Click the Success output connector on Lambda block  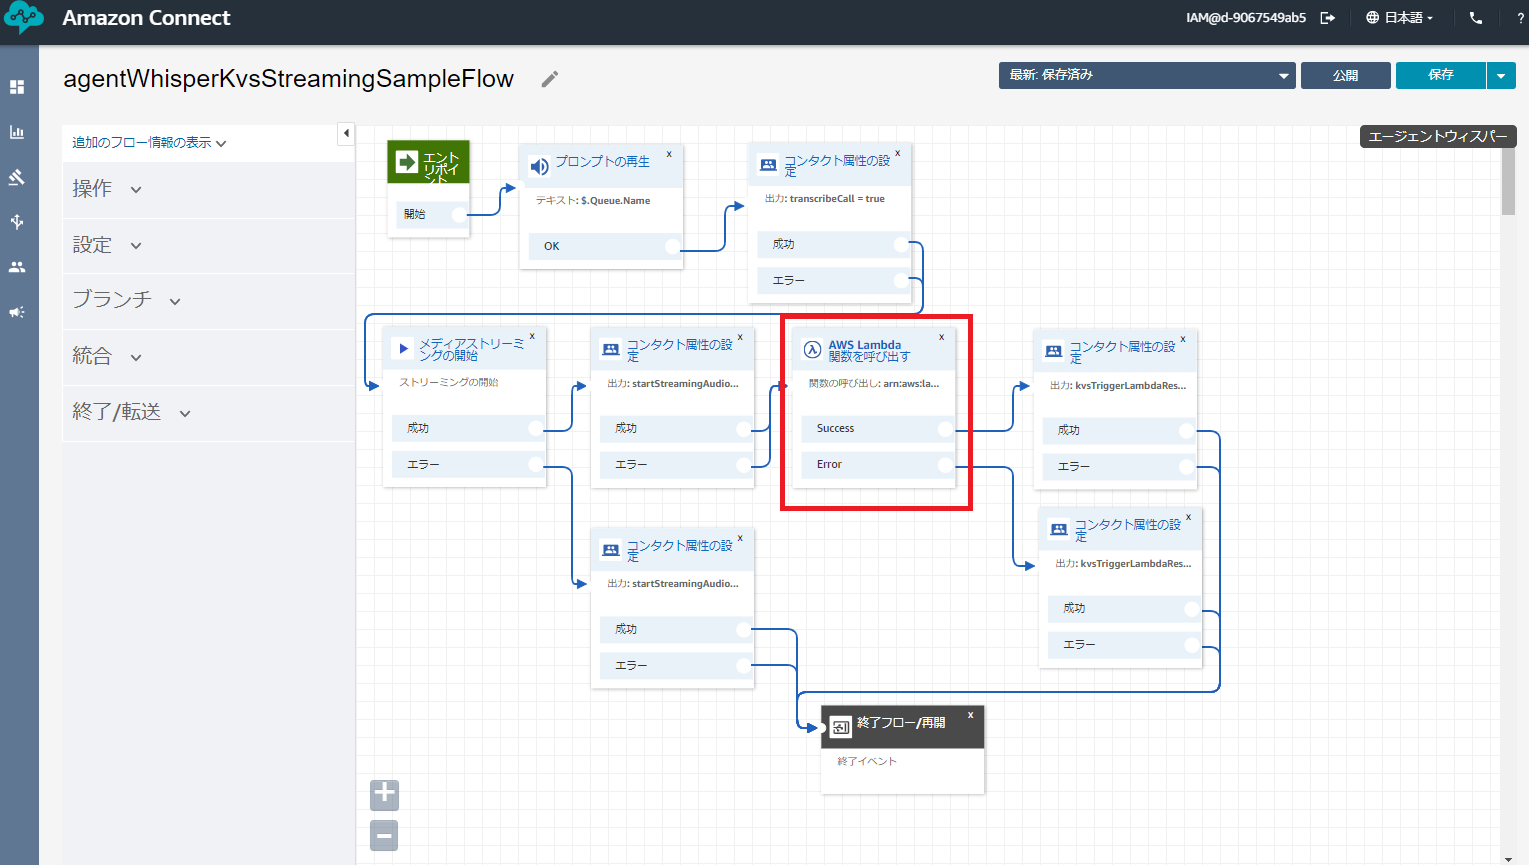pyautogui.click(x=945, y=429)
